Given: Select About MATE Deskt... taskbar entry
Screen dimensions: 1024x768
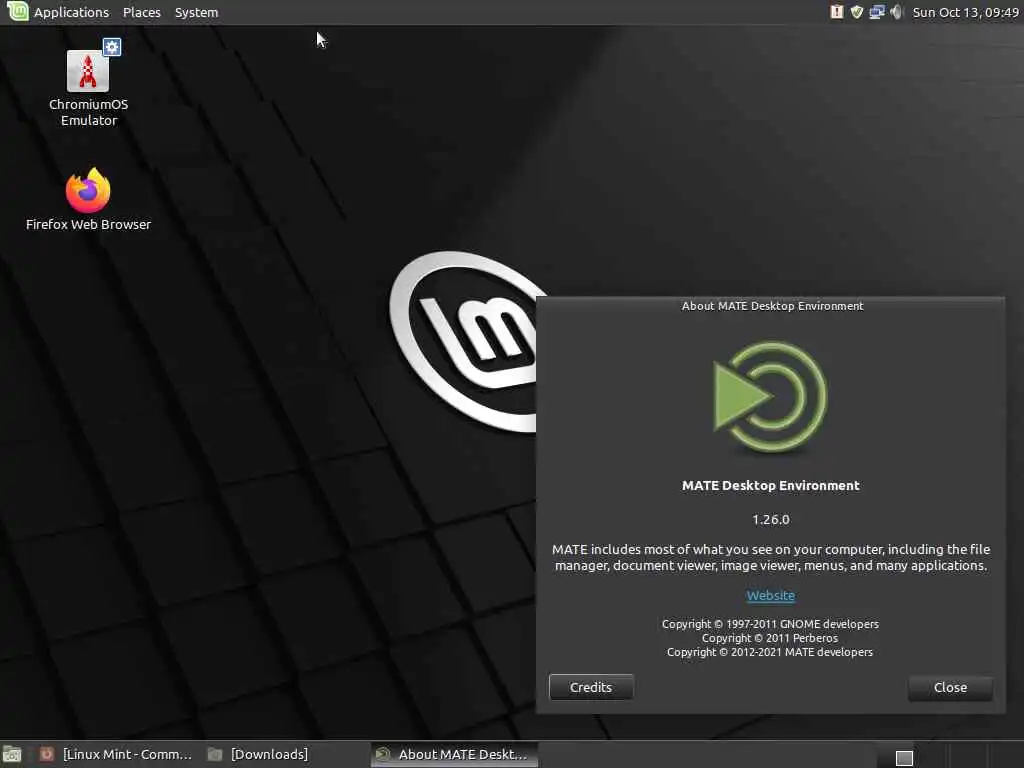Looking at the screenshot, I should pos(455,754).
